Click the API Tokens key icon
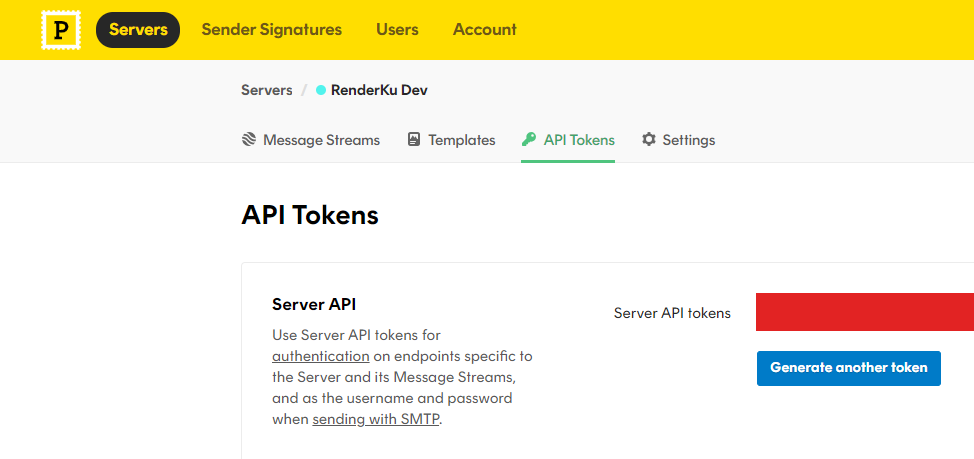The height and width of the screenshot is (459, 974). point(529,139)
